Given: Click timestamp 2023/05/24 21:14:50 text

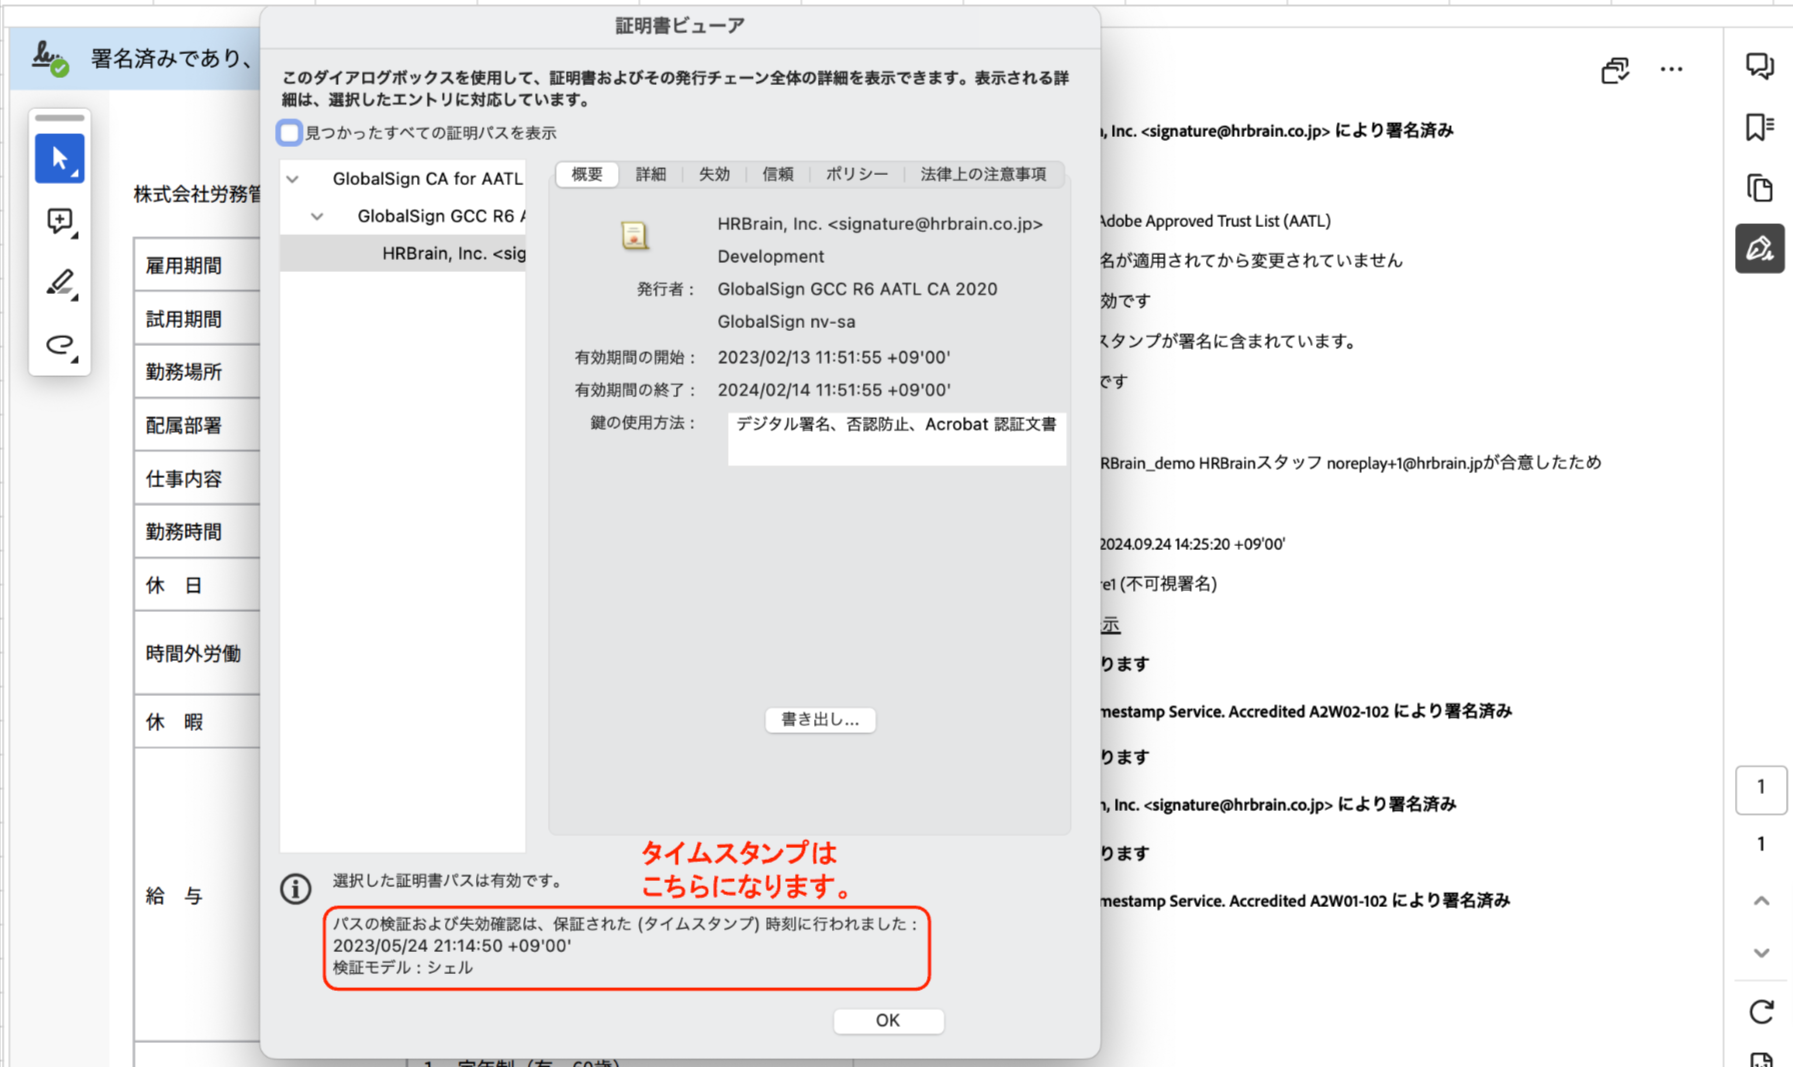Looking at the screenshot, I should coord(452,945).
